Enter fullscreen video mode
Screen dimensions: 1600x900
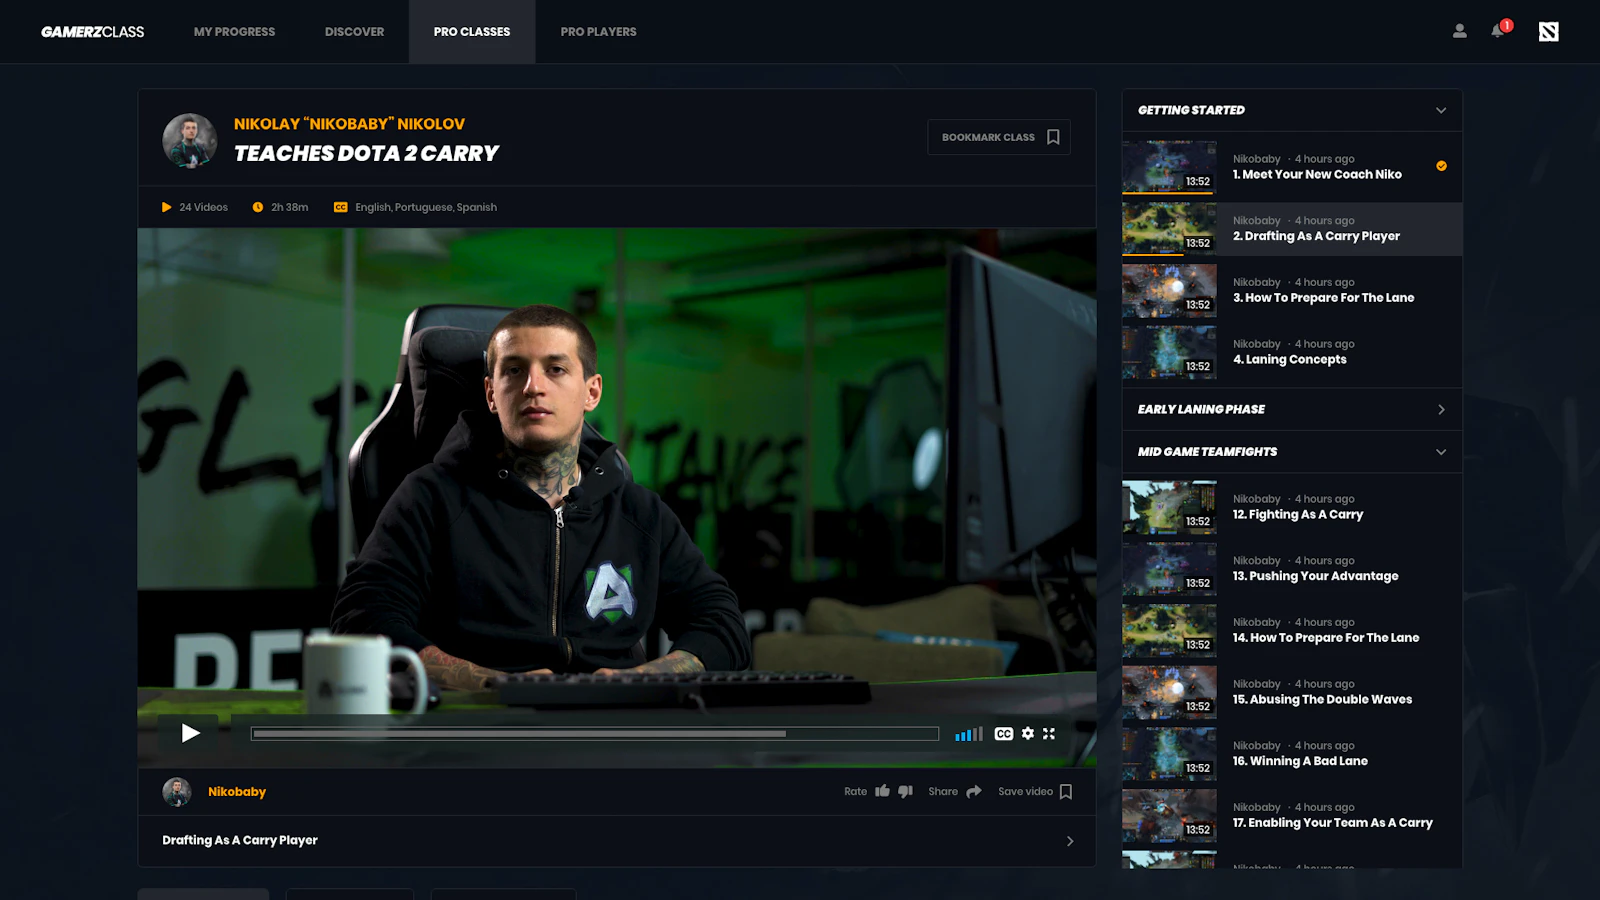1049,734
